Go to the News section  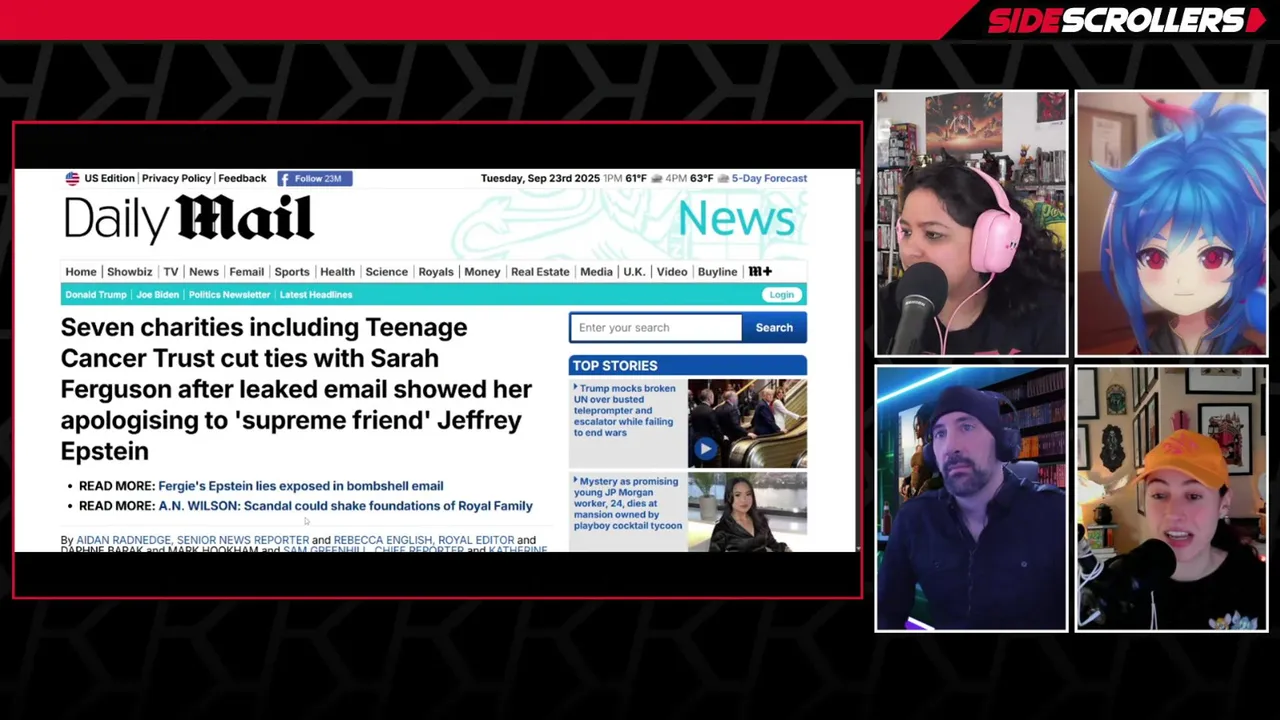(x=203, y=272)
